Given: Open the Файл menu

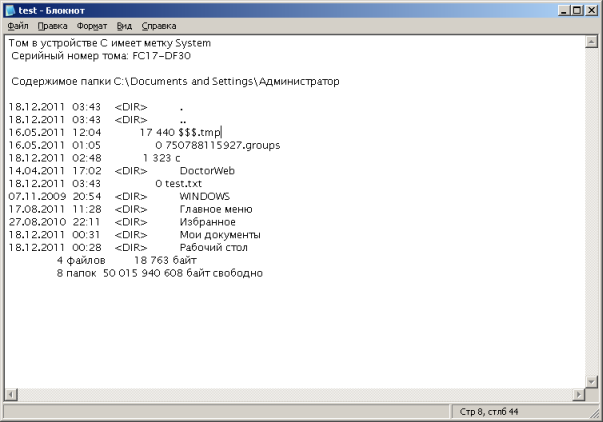Looking at the screenshot, I should [18, 26].
